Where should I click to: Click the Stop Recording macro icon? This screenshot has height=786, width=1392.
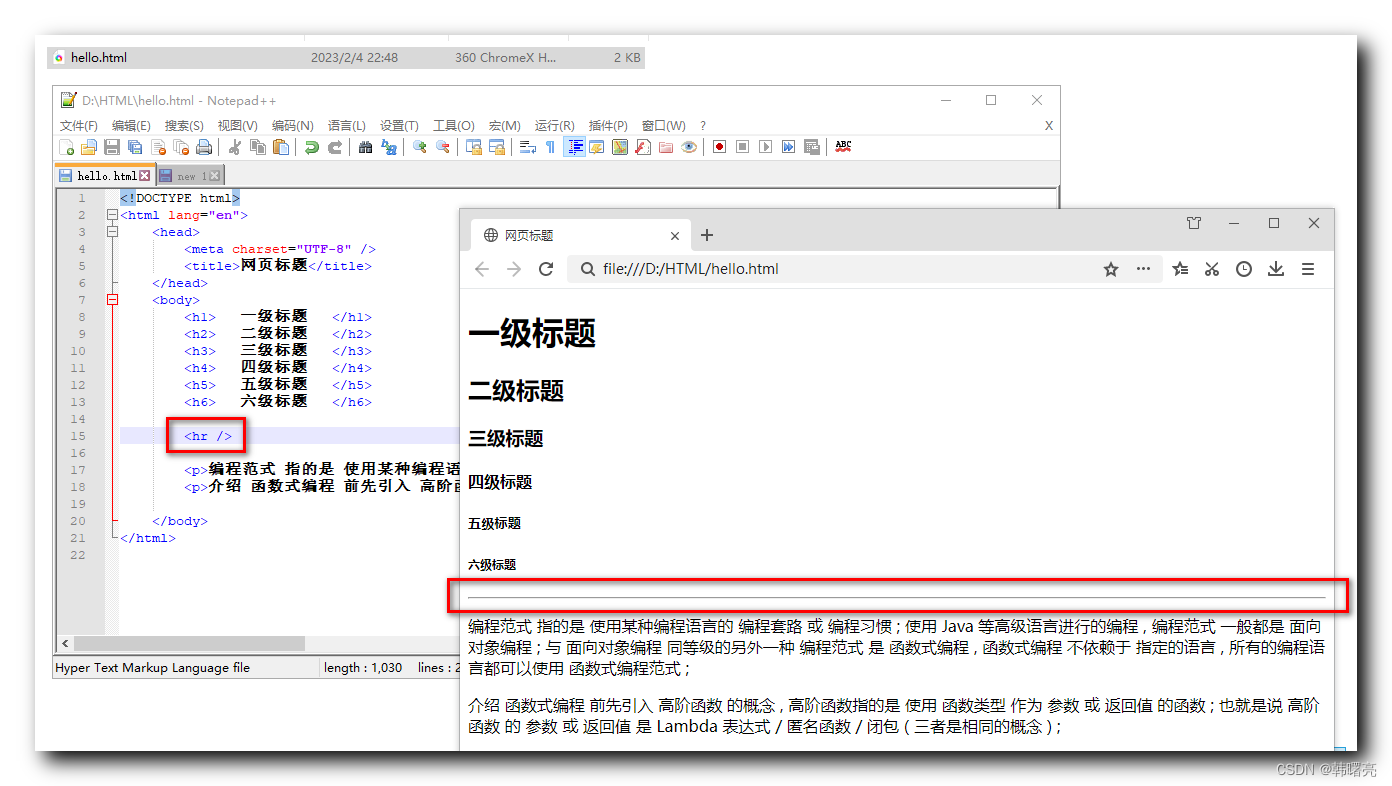[742, 147]
